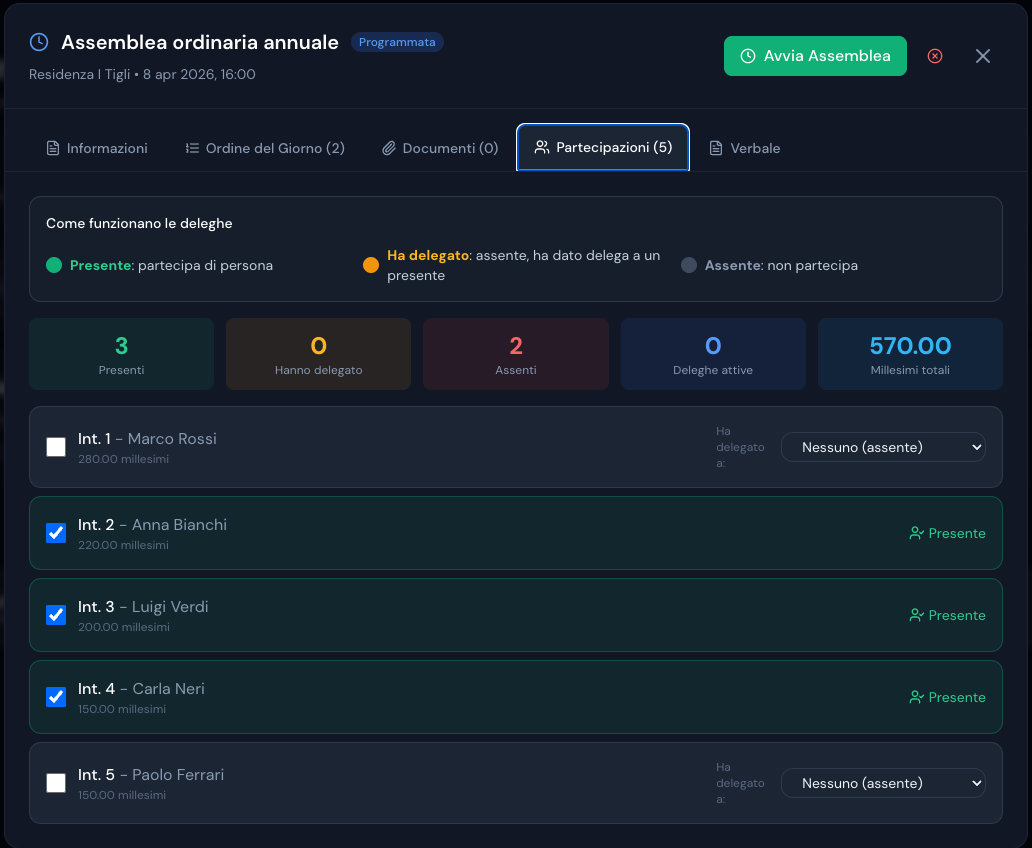Go to the Verbale tab

click(x=744, y=148)
